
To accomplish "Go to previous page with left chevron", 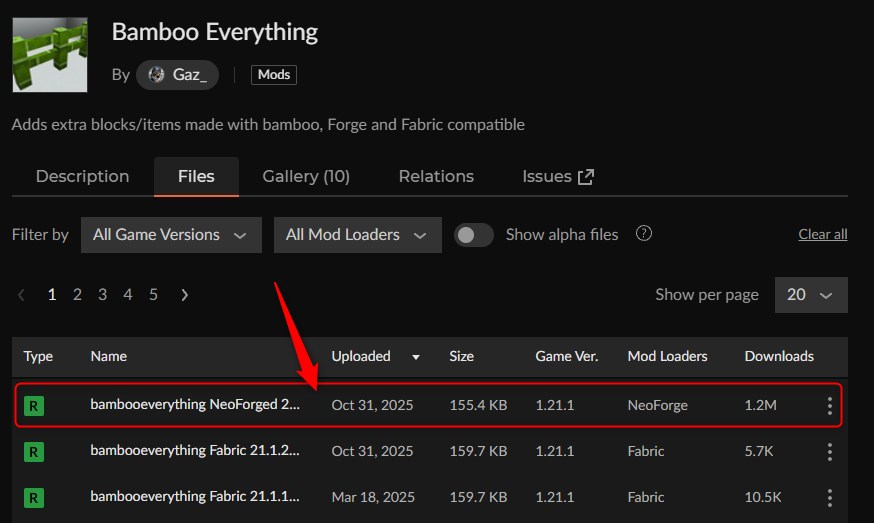I will click(21, 294).
